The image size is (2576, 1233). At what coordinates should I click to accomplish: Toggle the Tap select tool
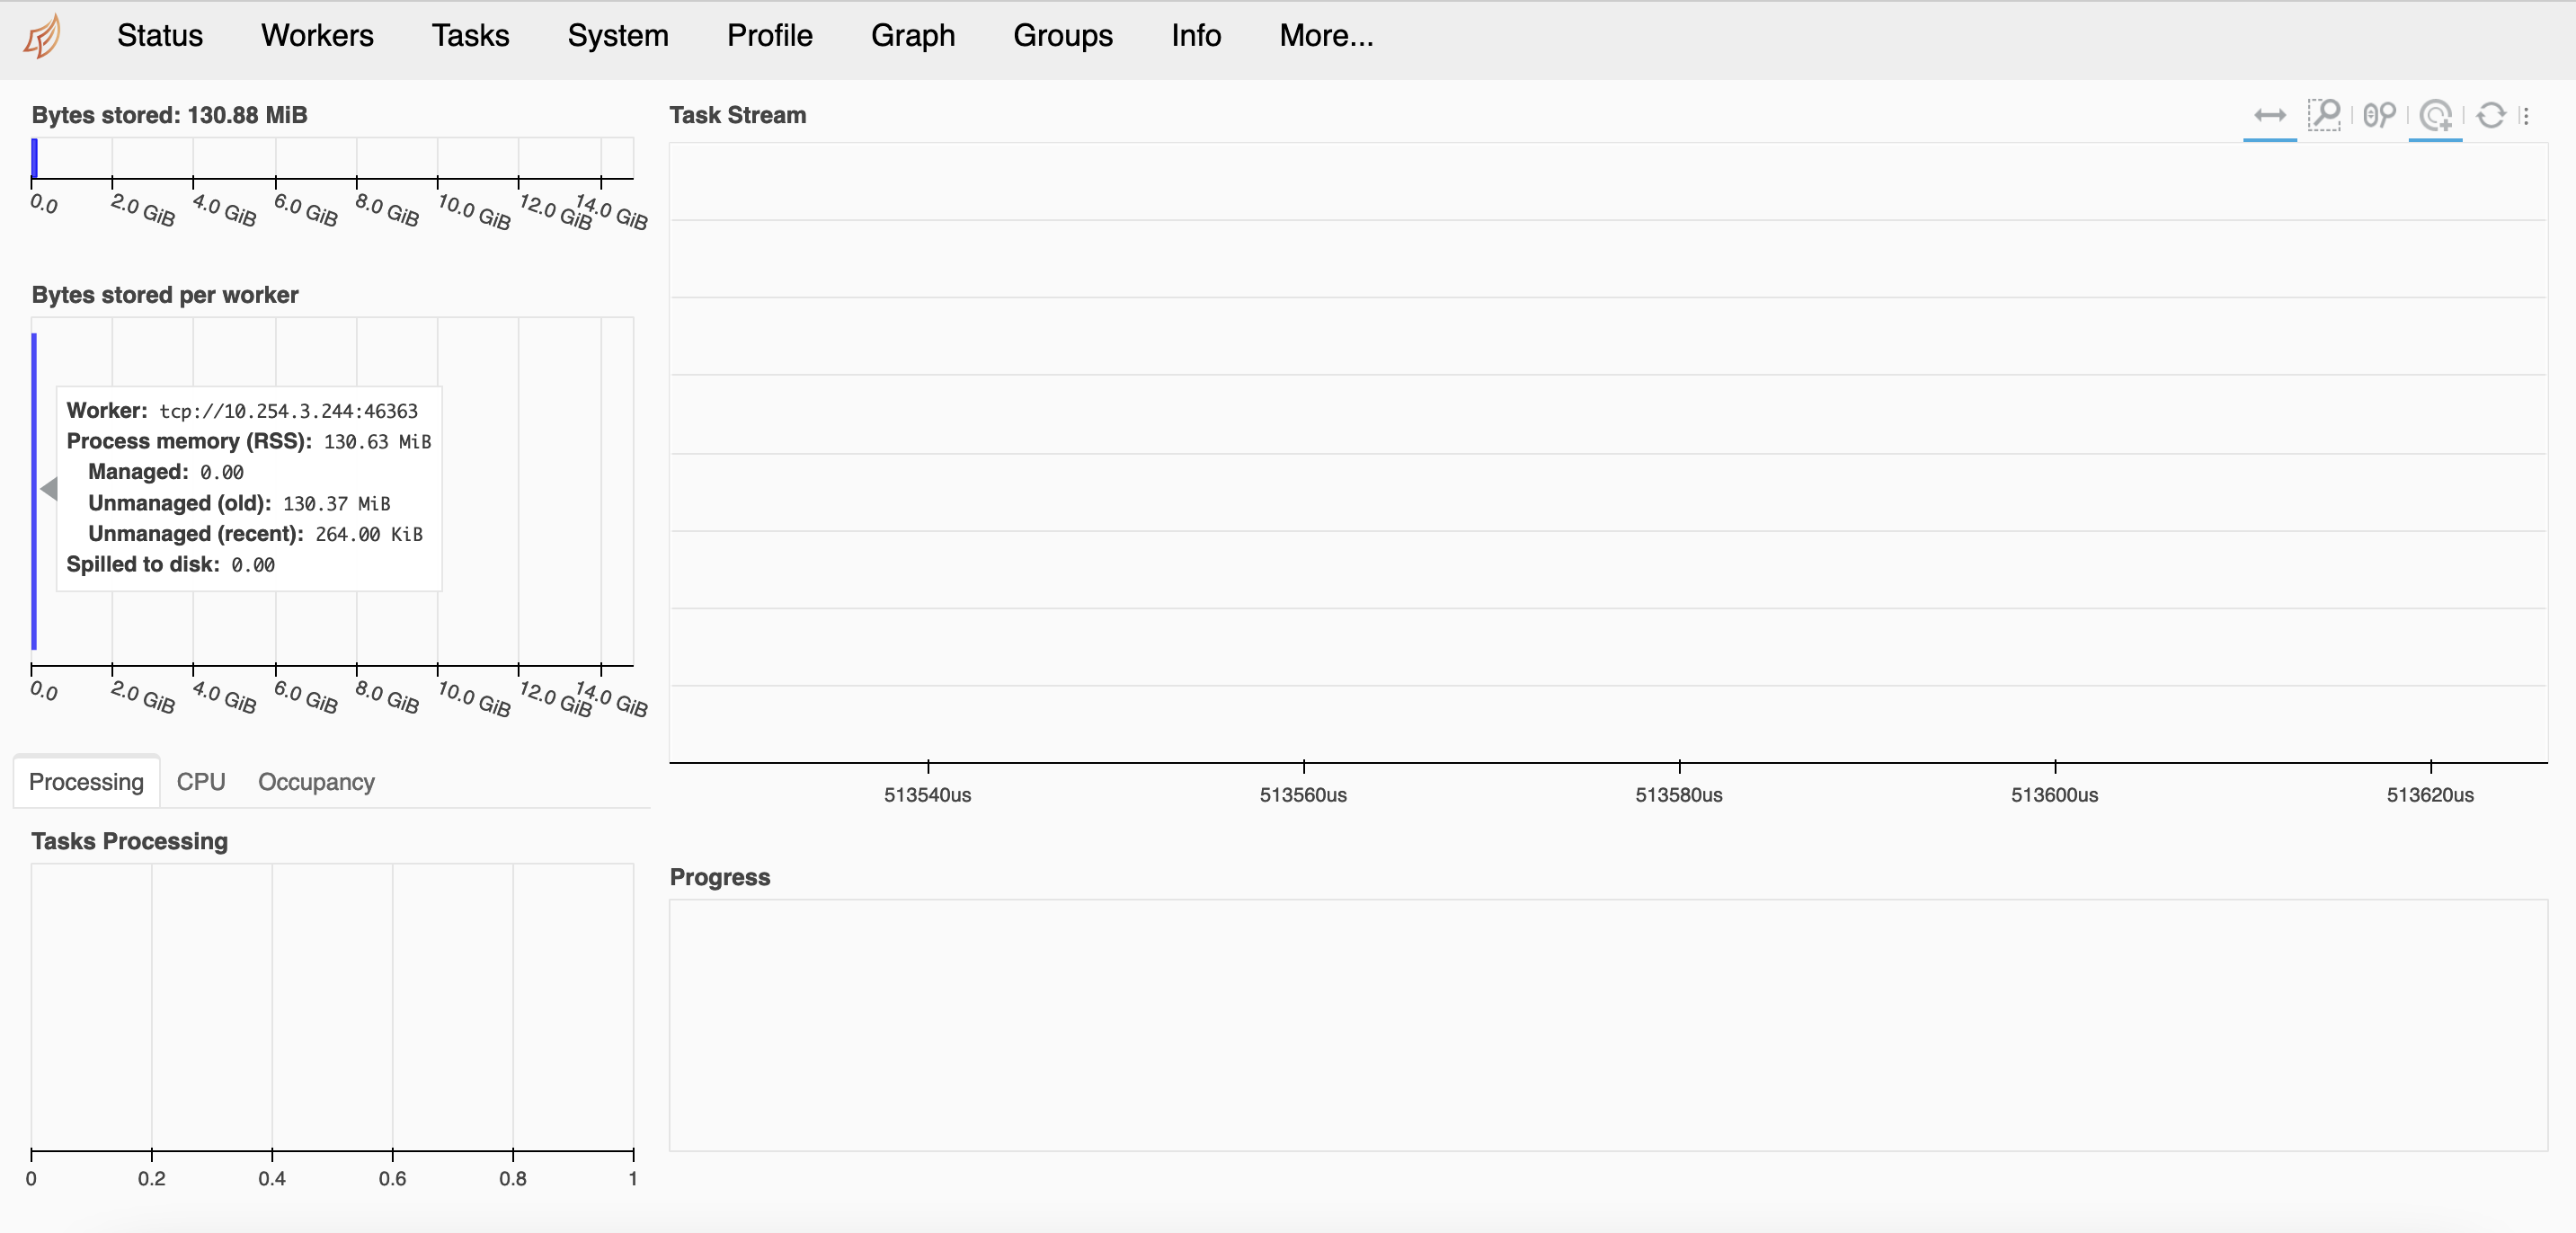[x=2435, y=115]
